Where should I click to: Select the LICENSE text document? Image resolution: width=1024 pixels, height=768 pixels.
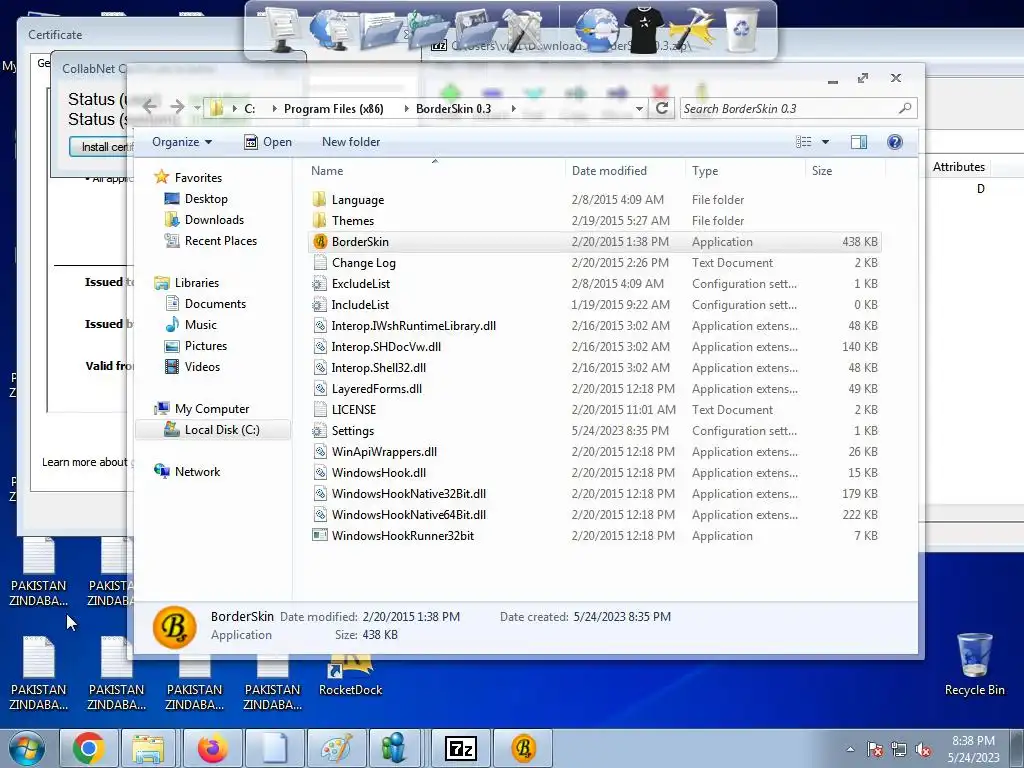(353, 409)
